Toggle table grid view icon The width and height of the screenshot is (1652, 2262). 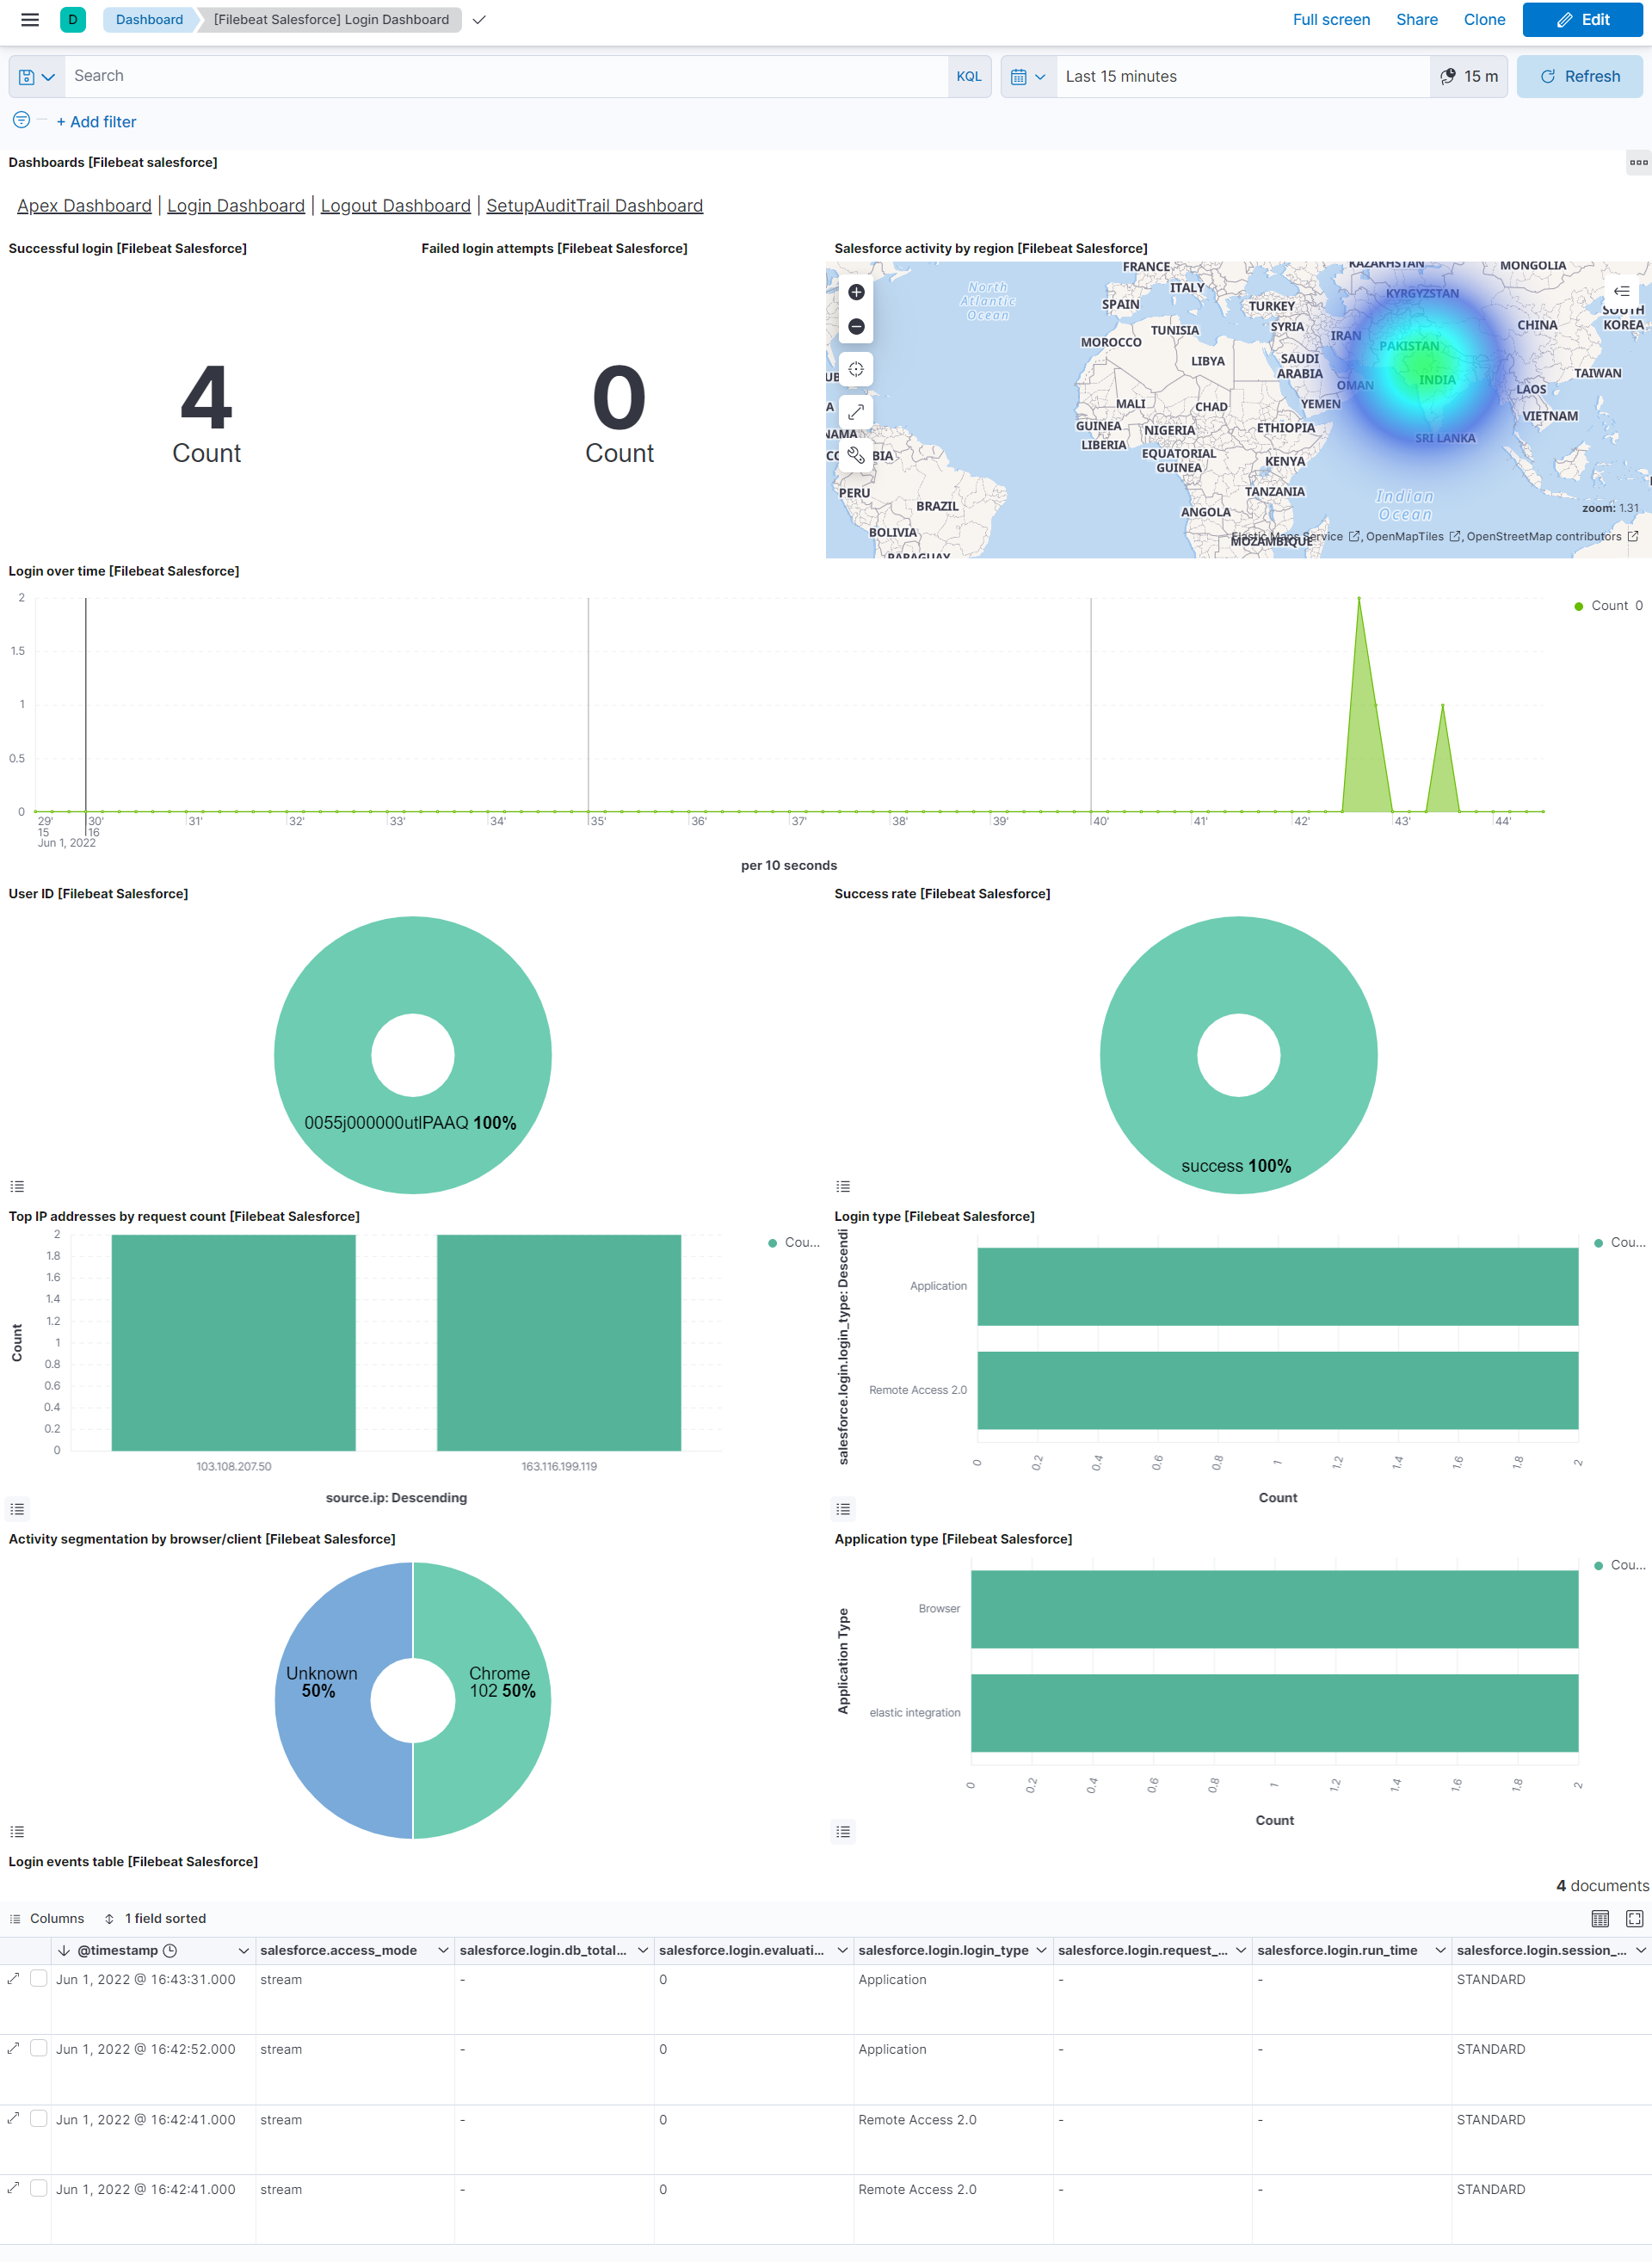coord(1598,1916)
